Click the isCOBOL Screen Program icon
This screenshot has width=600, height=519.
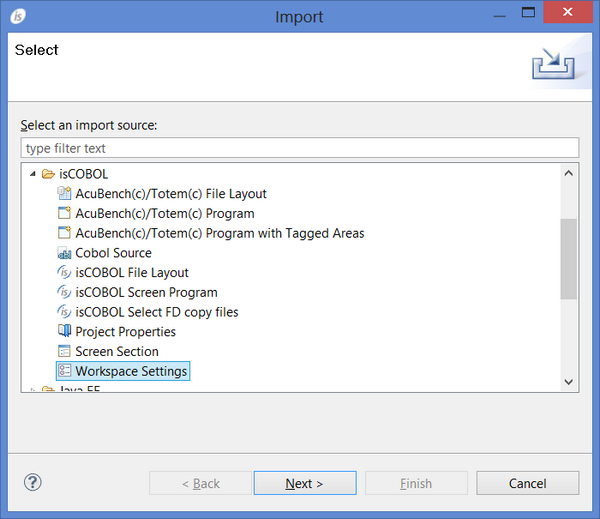(65, 292)
